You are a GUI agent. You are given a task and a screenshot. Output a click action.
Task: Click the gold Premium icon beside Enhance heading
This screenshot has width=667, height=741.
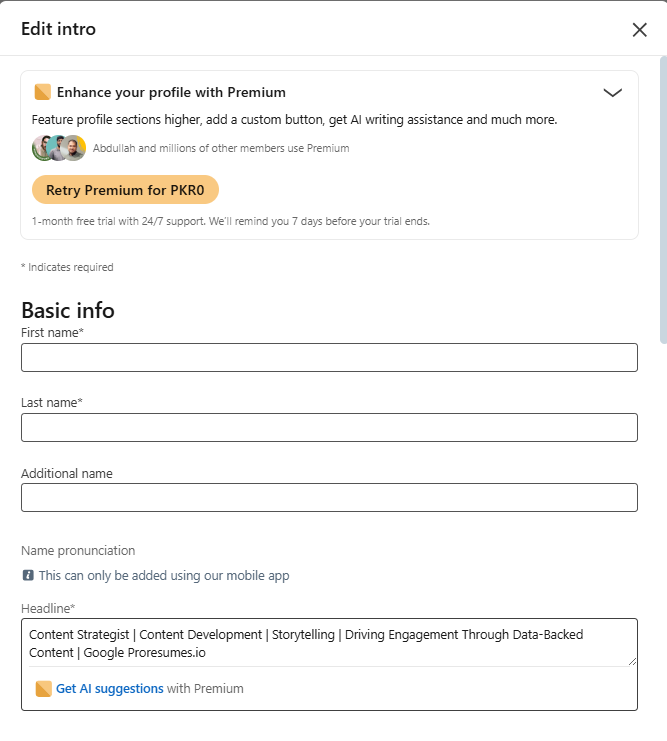pos(43,92)
